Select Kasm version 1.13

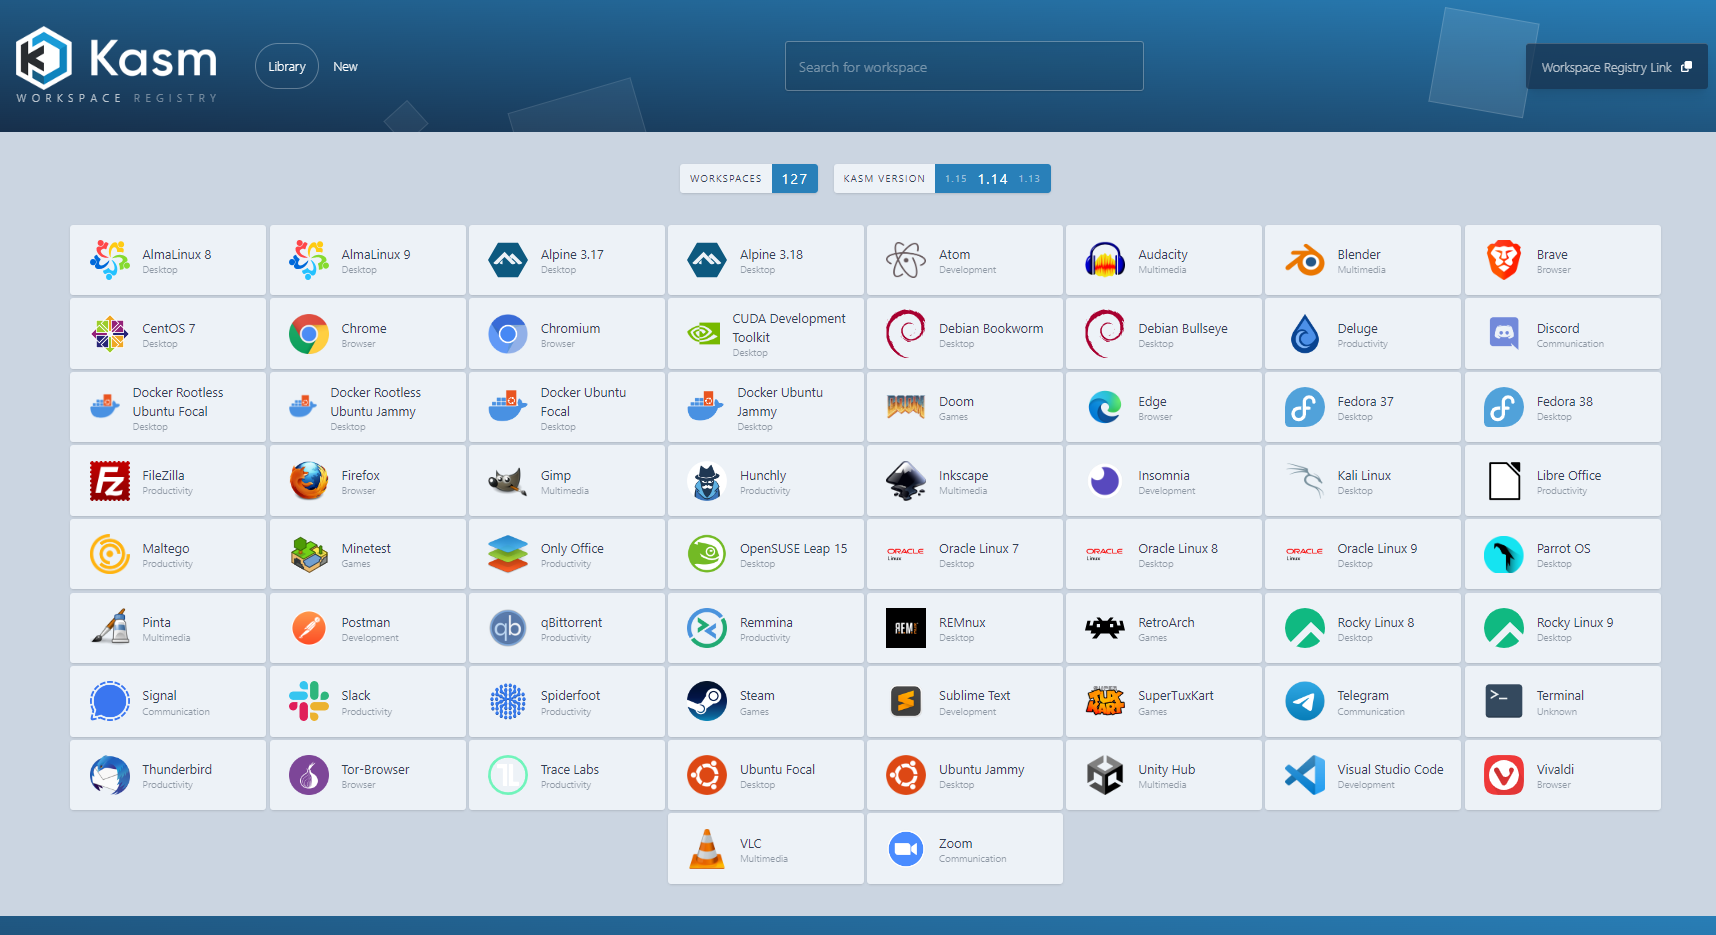1029,179
